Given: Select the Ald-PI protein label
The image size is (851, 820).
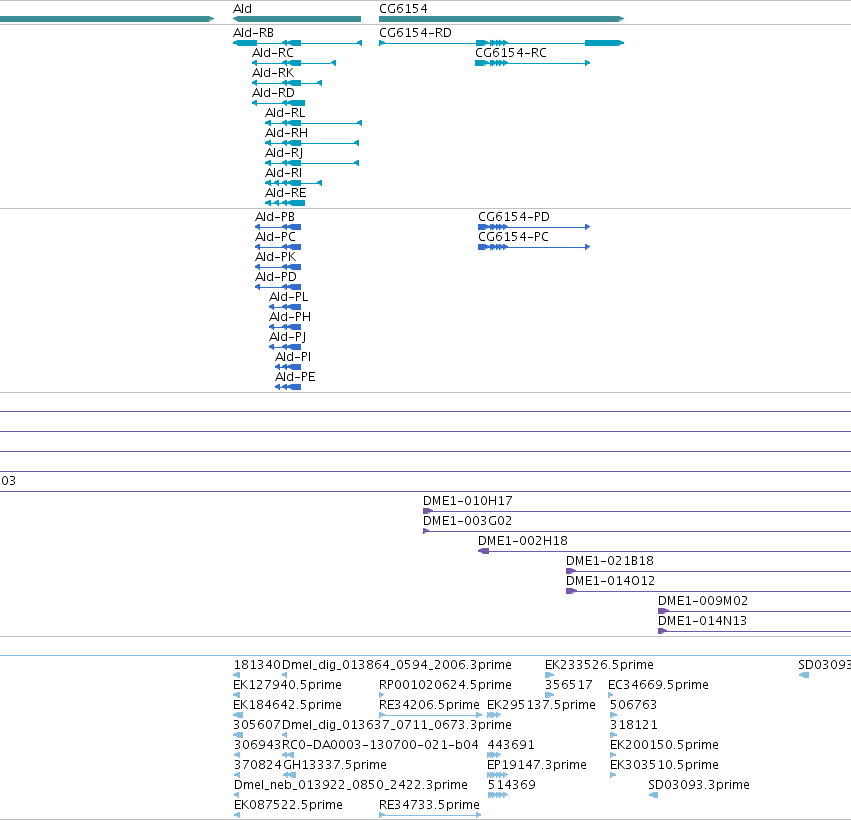Looking at the screenshot, I should (x=293, y=357).
